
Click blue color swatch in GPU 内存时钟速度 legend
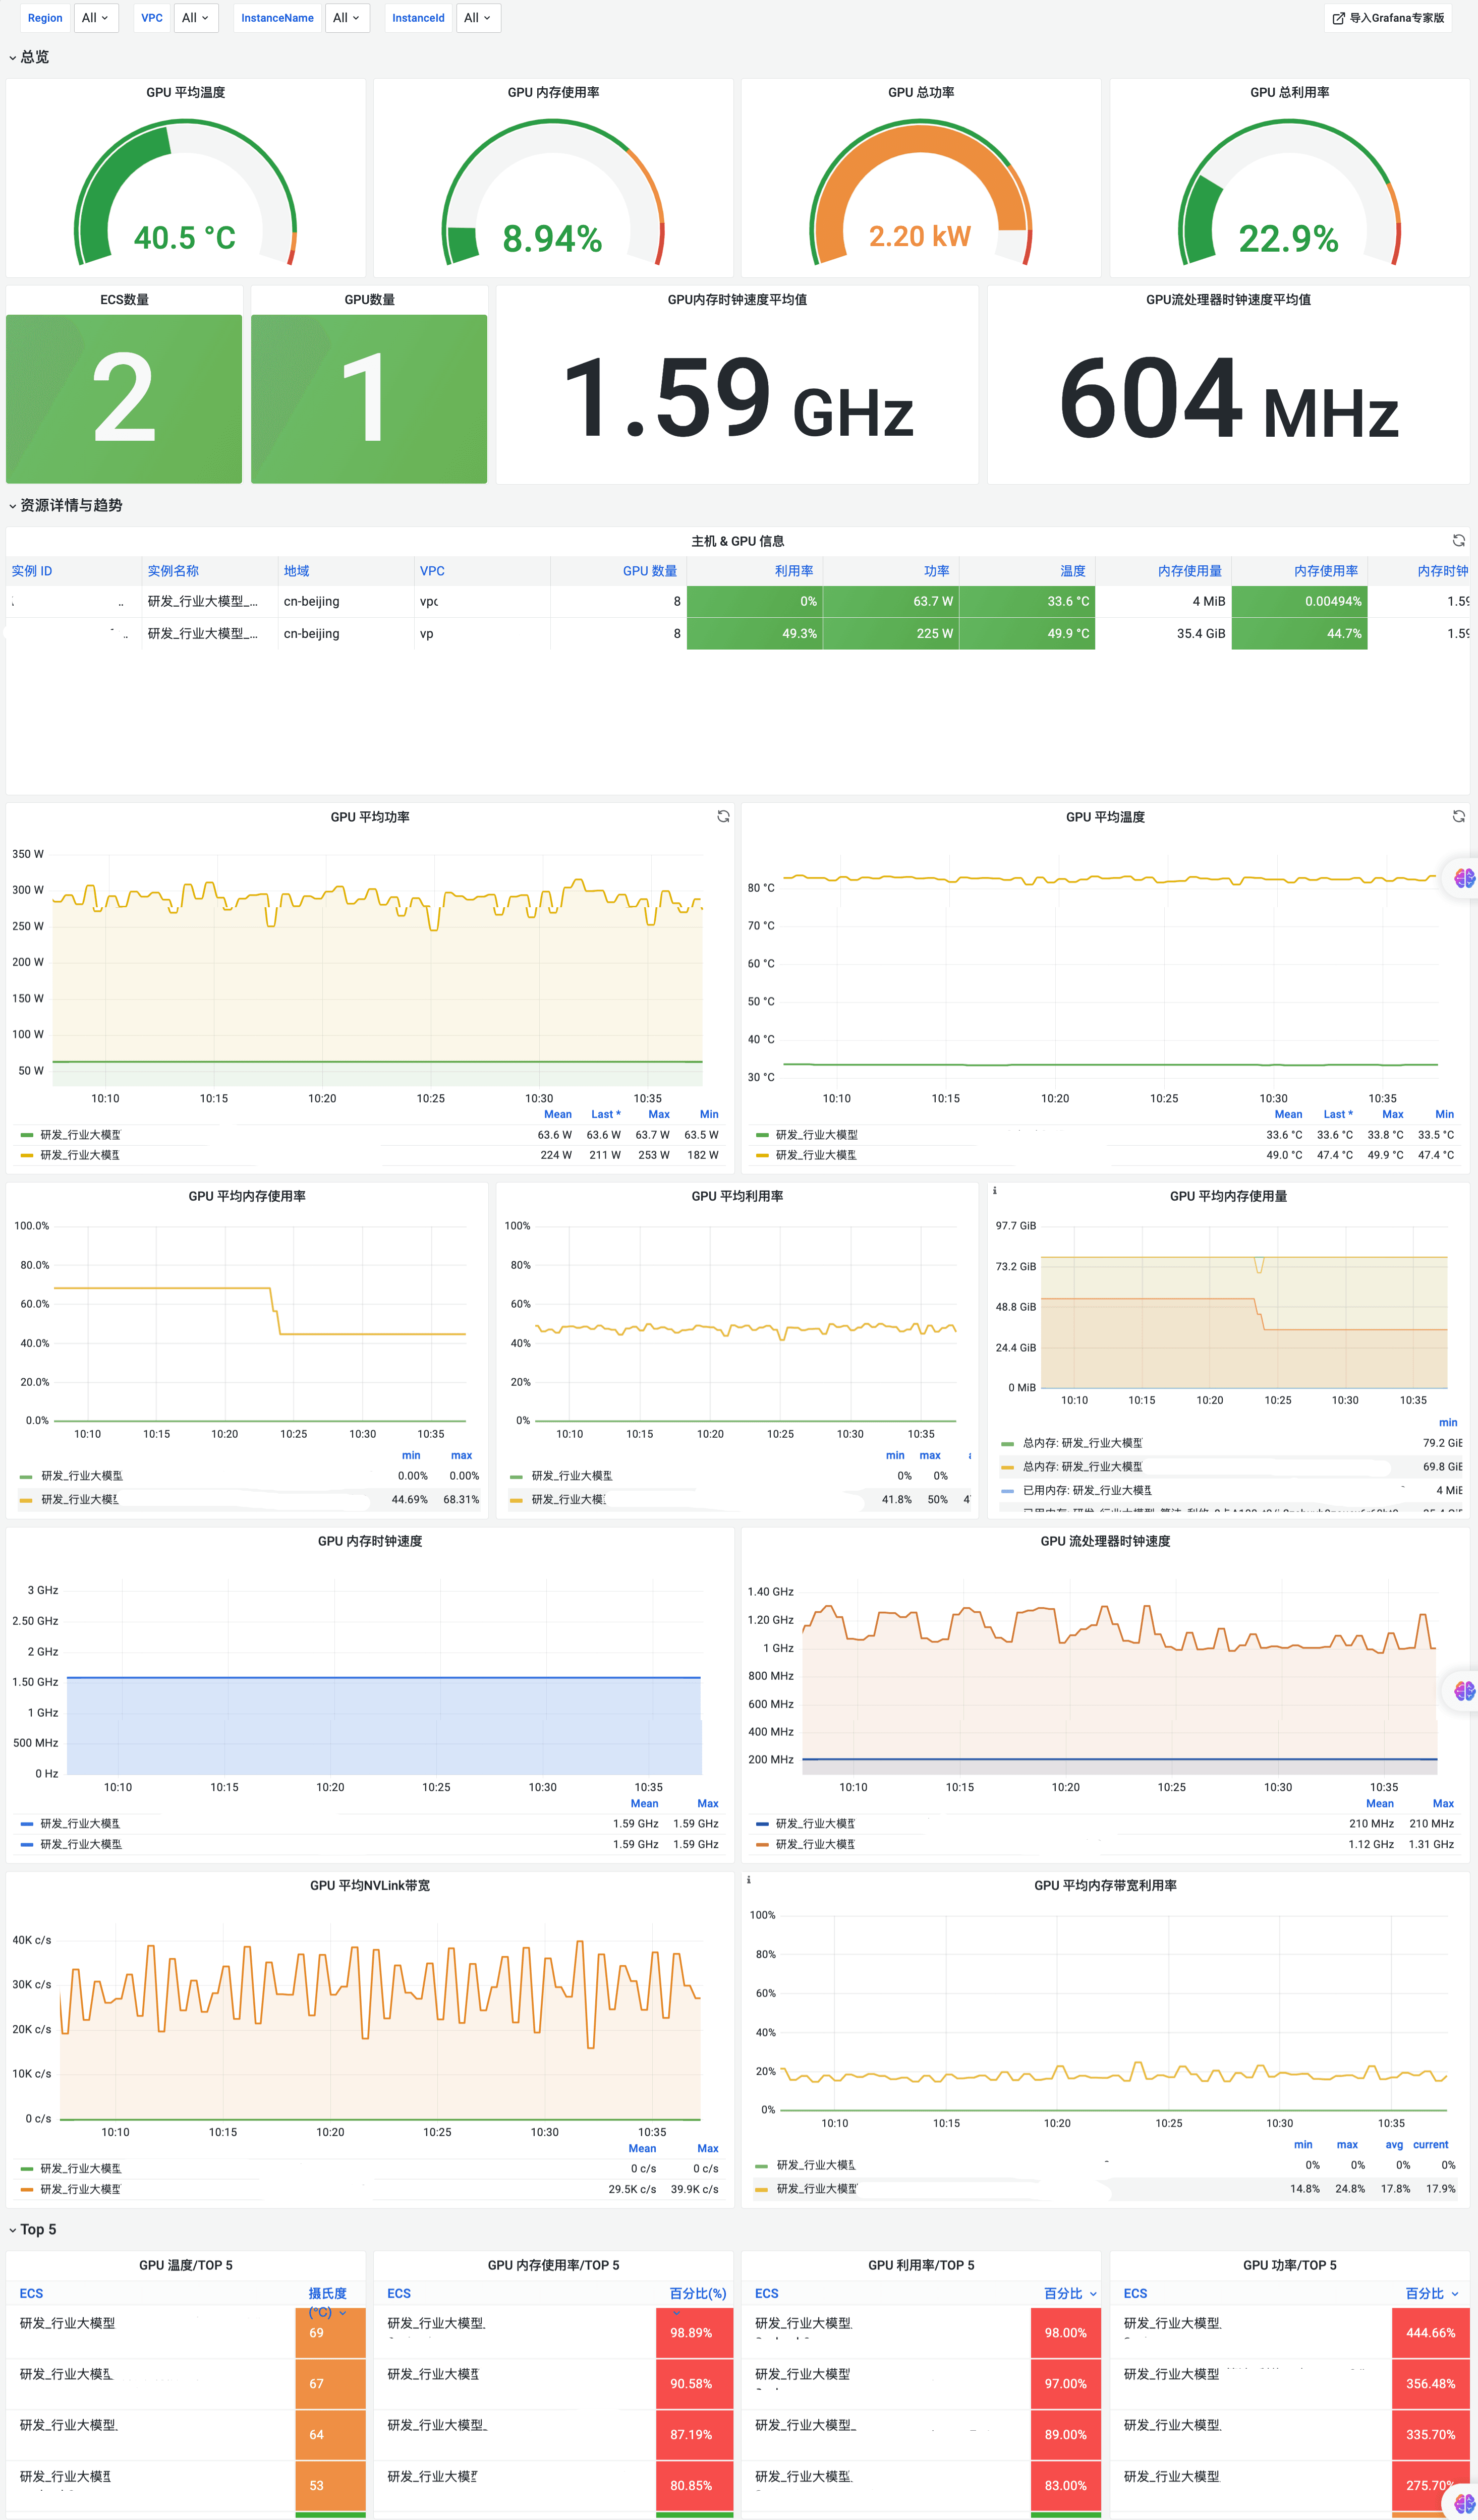pos(27,1824)
